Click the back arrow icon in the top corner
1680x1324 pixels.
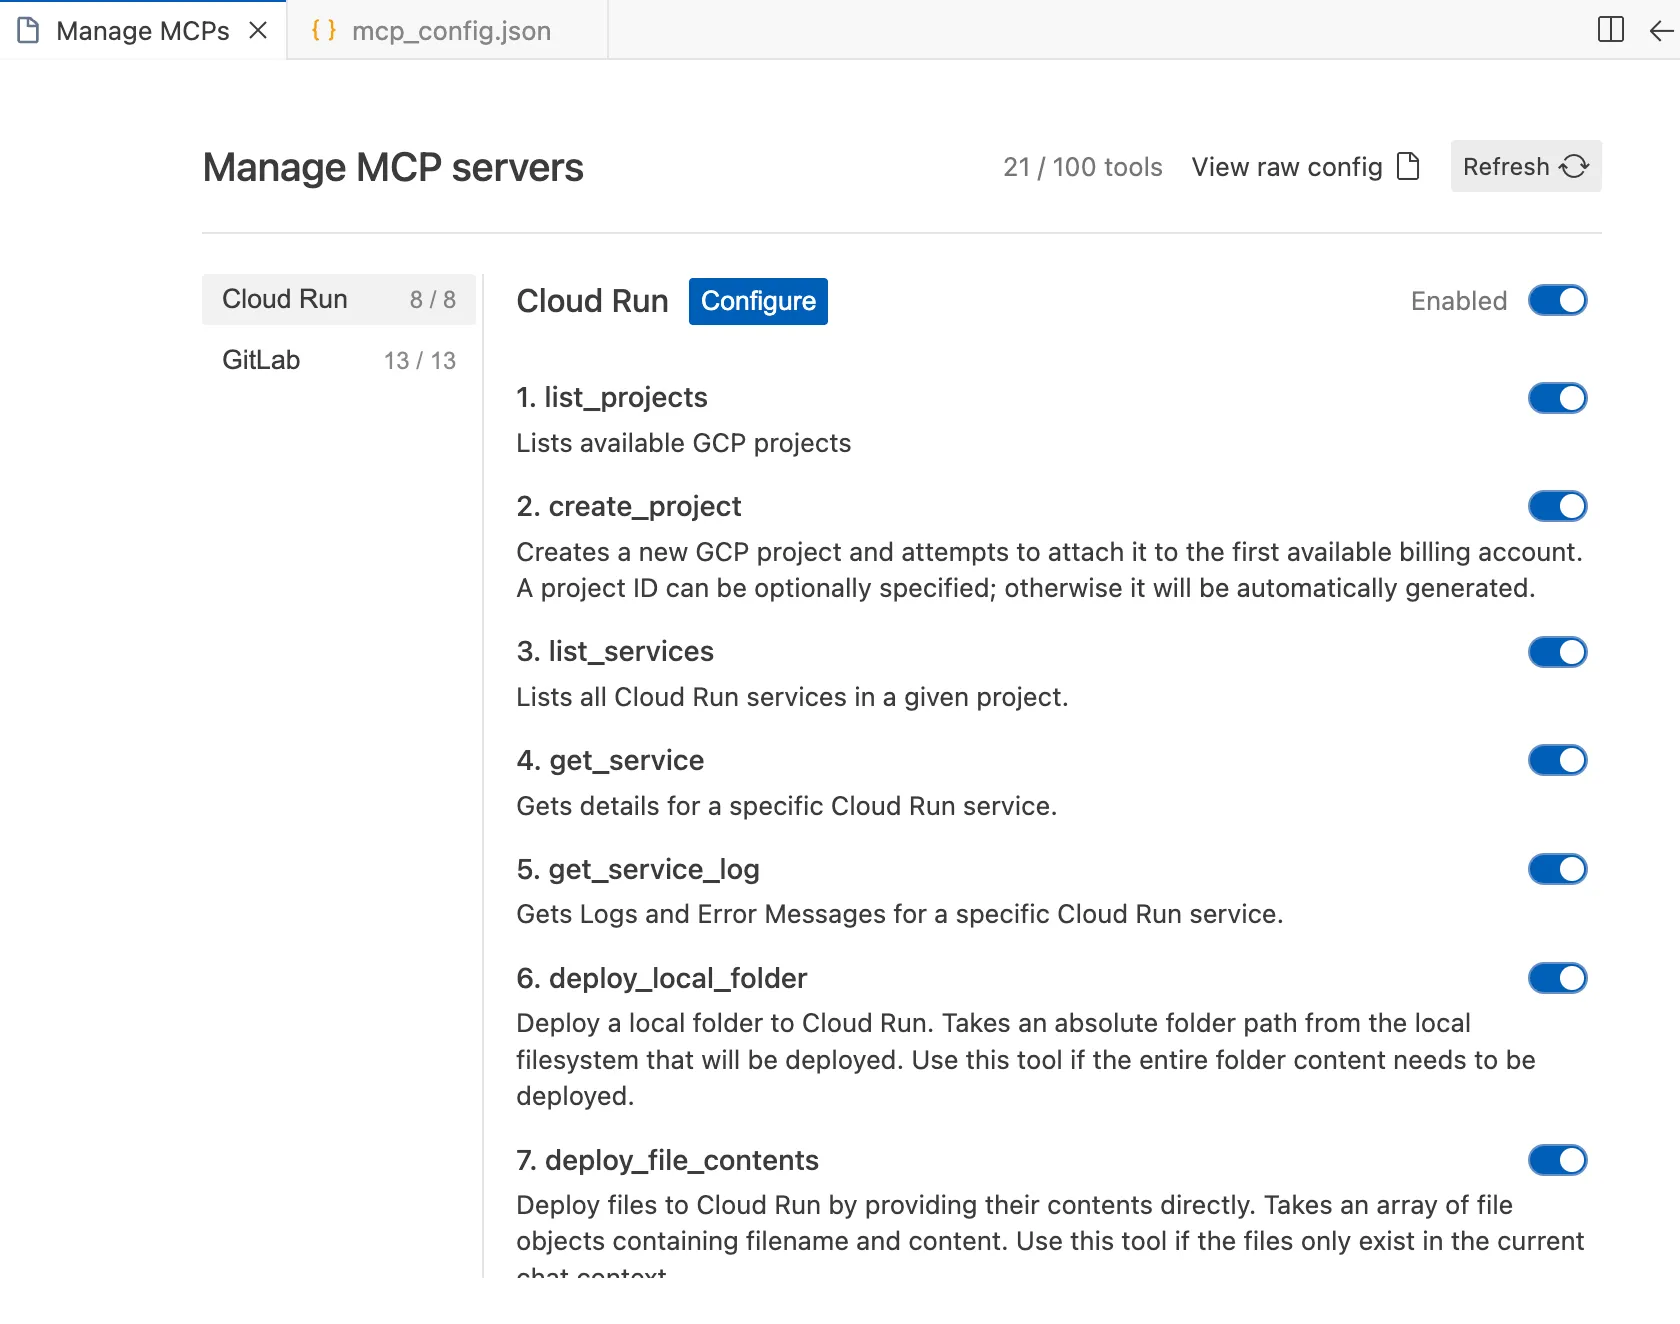pyautogui.click(x=1660, y=30)
